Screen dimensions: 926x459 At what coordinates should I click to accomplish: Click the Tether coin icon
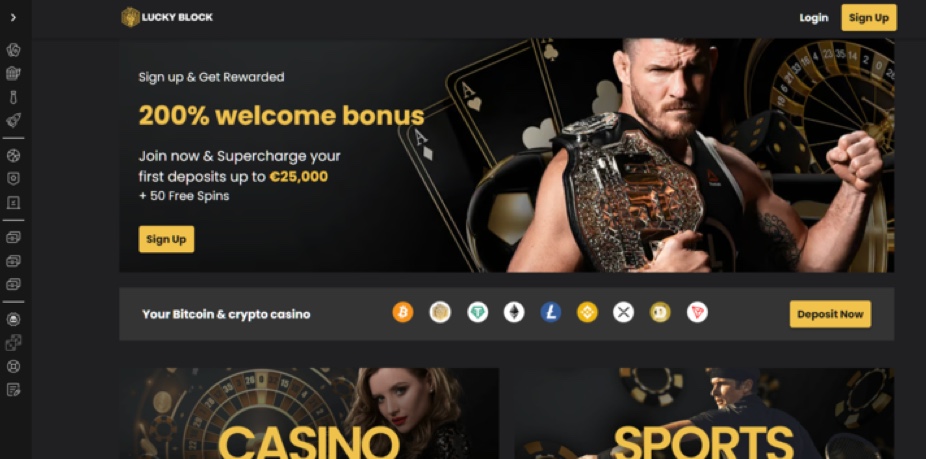click(x=477, y=312)
